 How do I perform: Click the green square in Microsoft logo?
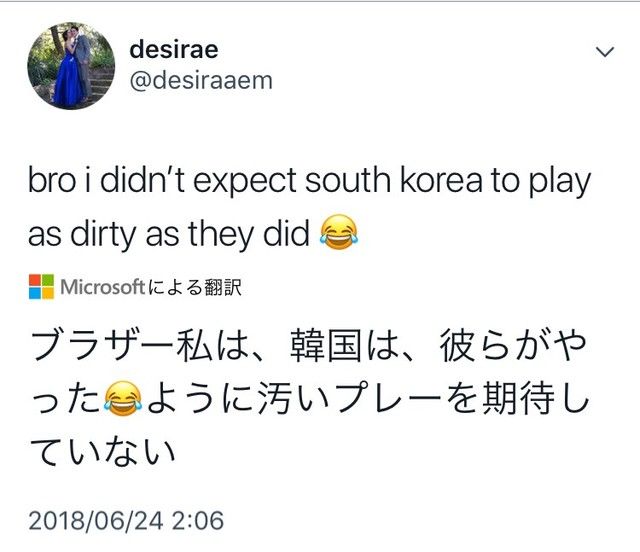pos(48,280)
